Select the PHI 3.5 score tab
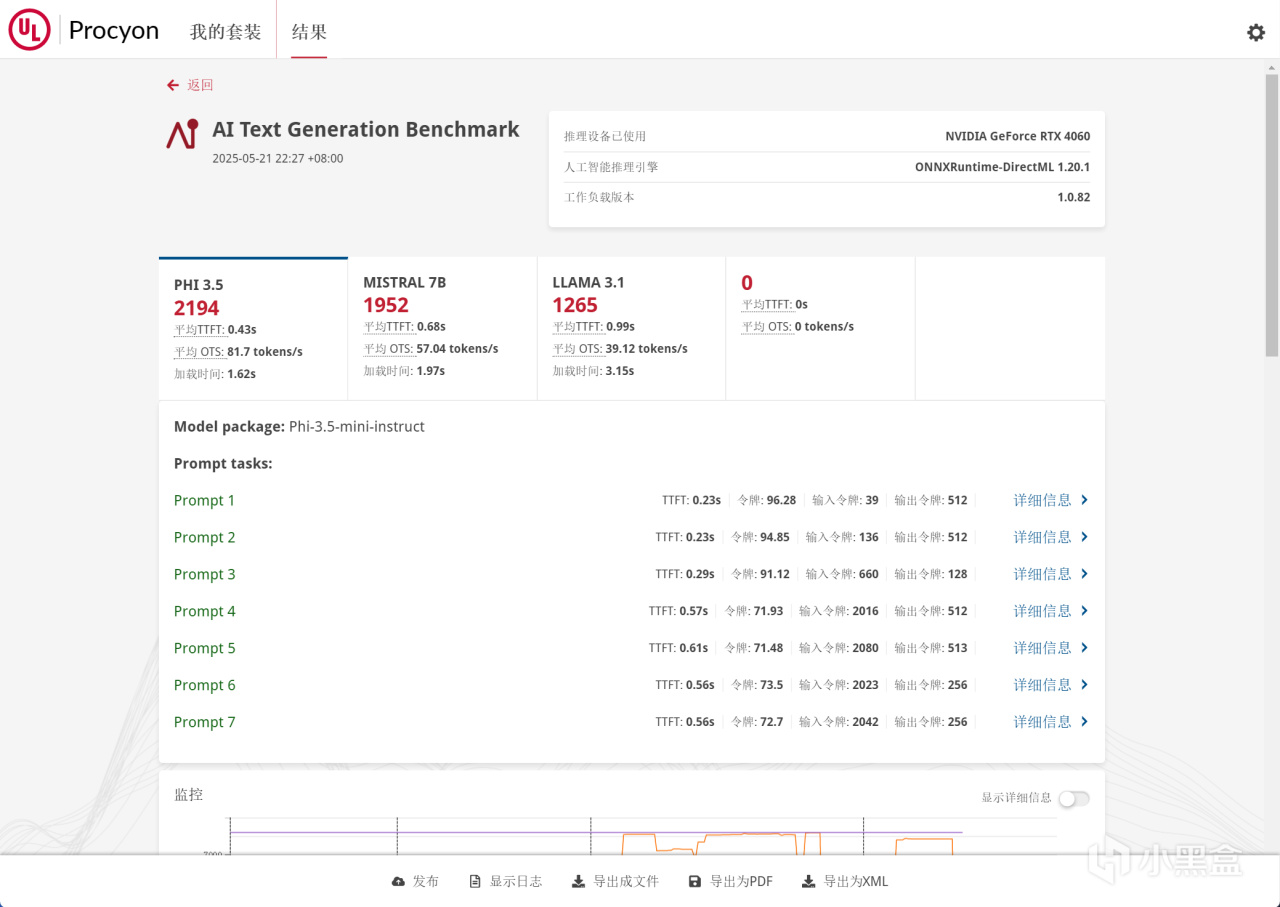Screen dimensions: 1280x907 [x=253, y=329]
